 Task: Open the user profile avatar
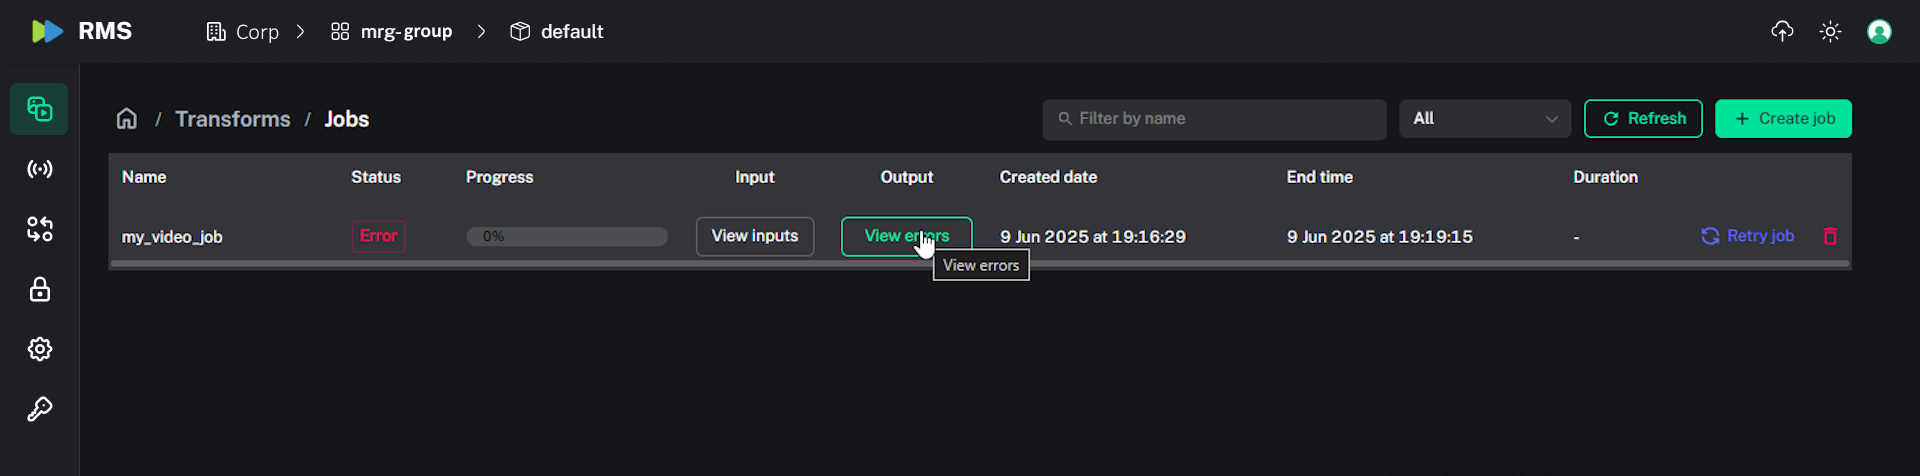pos(1879,31)
